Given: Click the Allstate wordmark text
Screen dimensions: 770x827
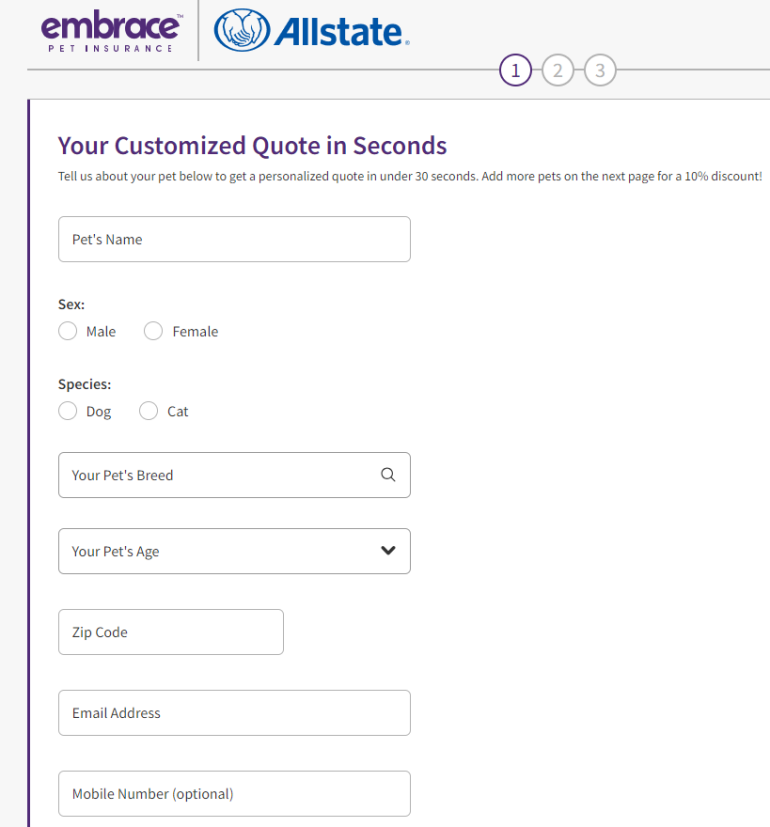Looking at the screenshot, I should [x=341, y=33].
